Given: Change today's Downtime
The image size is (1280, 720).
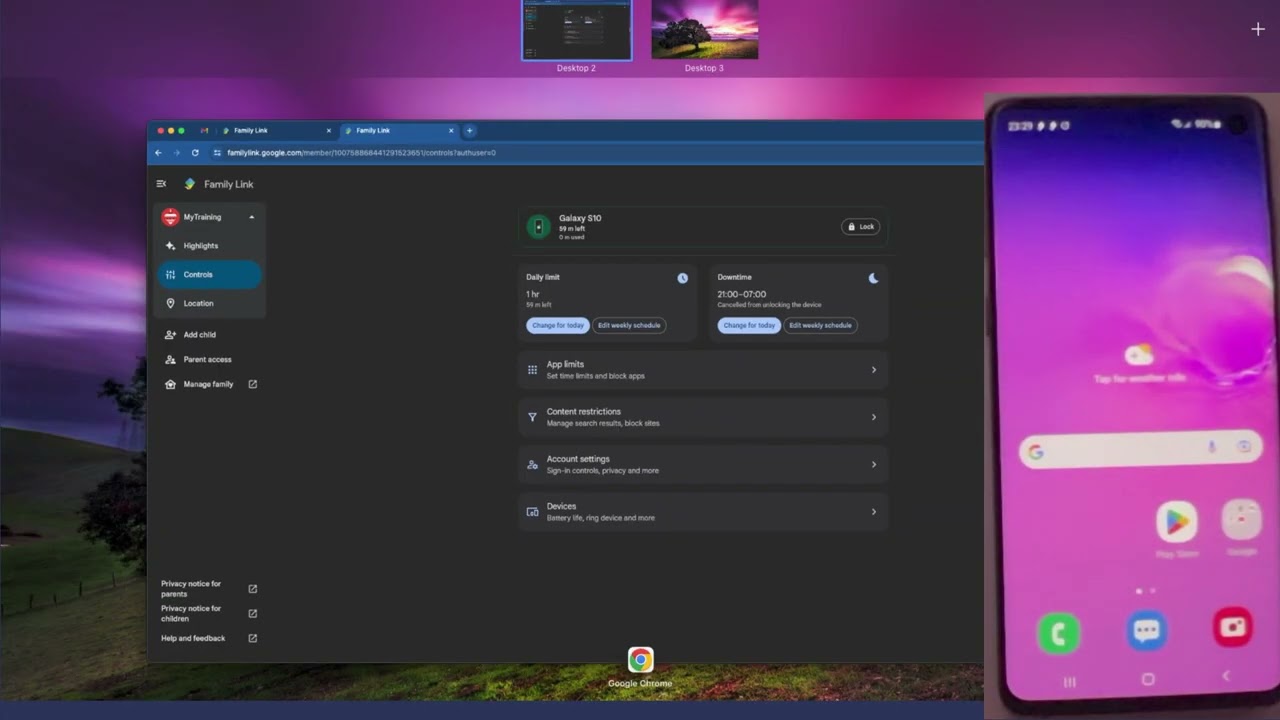Looking at the screenshot, I should point(749,325).
